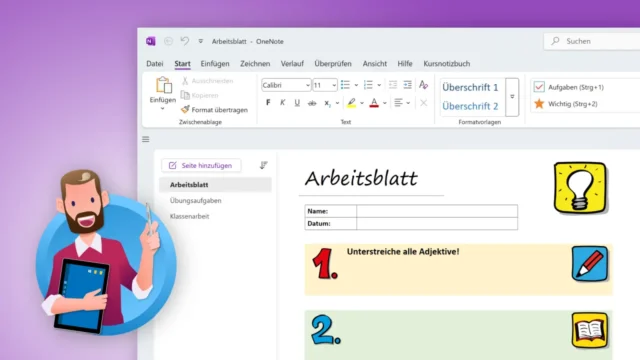Screen dimensions: 640x360
Task: Open the Kursnotizbuch ribbon tab
Action: point(447,64)
